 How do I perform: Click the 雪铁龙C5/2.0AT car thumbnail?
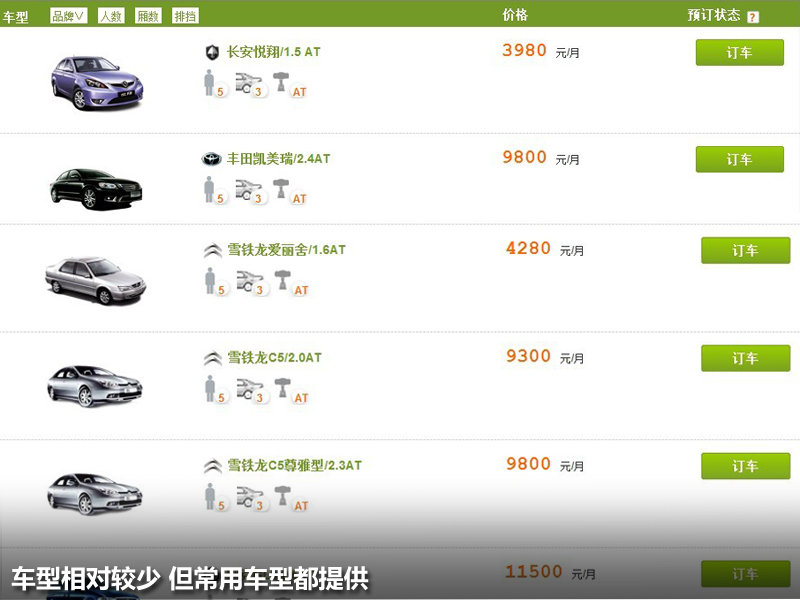(95, 386)
